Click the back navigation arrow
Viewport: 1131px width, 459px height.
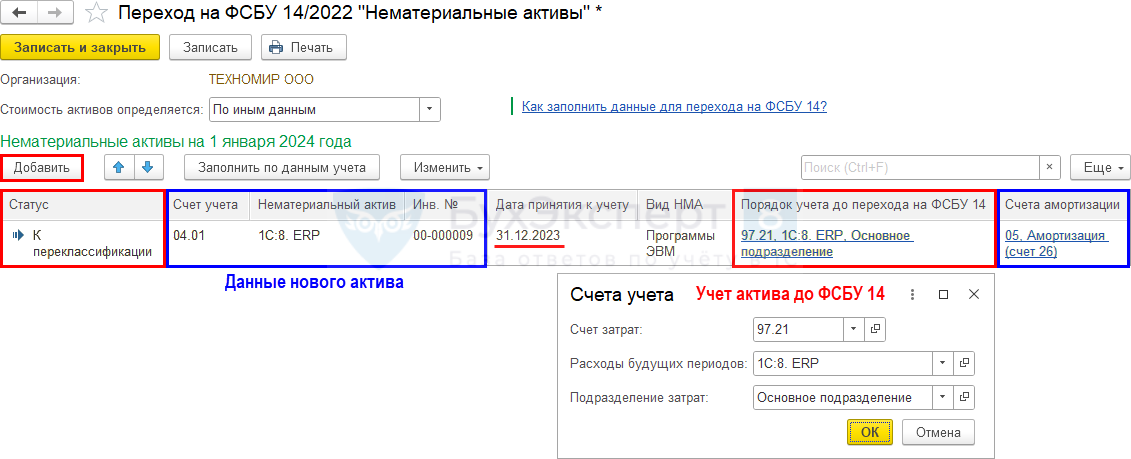pyautogui.click(x=19, y=14)
